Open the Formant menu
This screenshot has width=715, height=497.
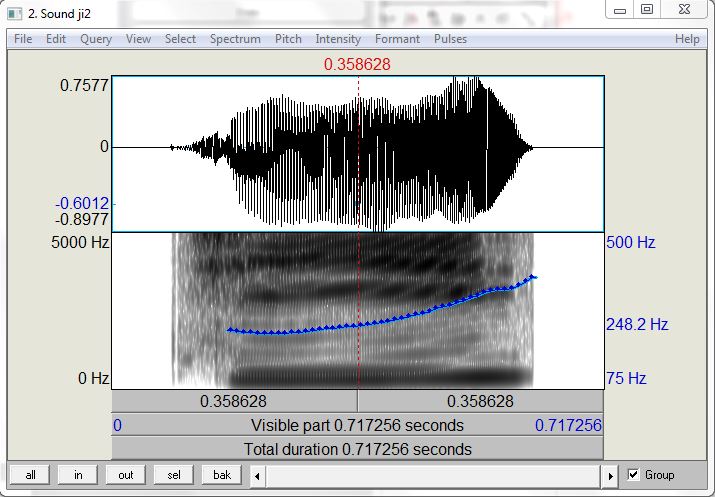[x=397, y=39]
